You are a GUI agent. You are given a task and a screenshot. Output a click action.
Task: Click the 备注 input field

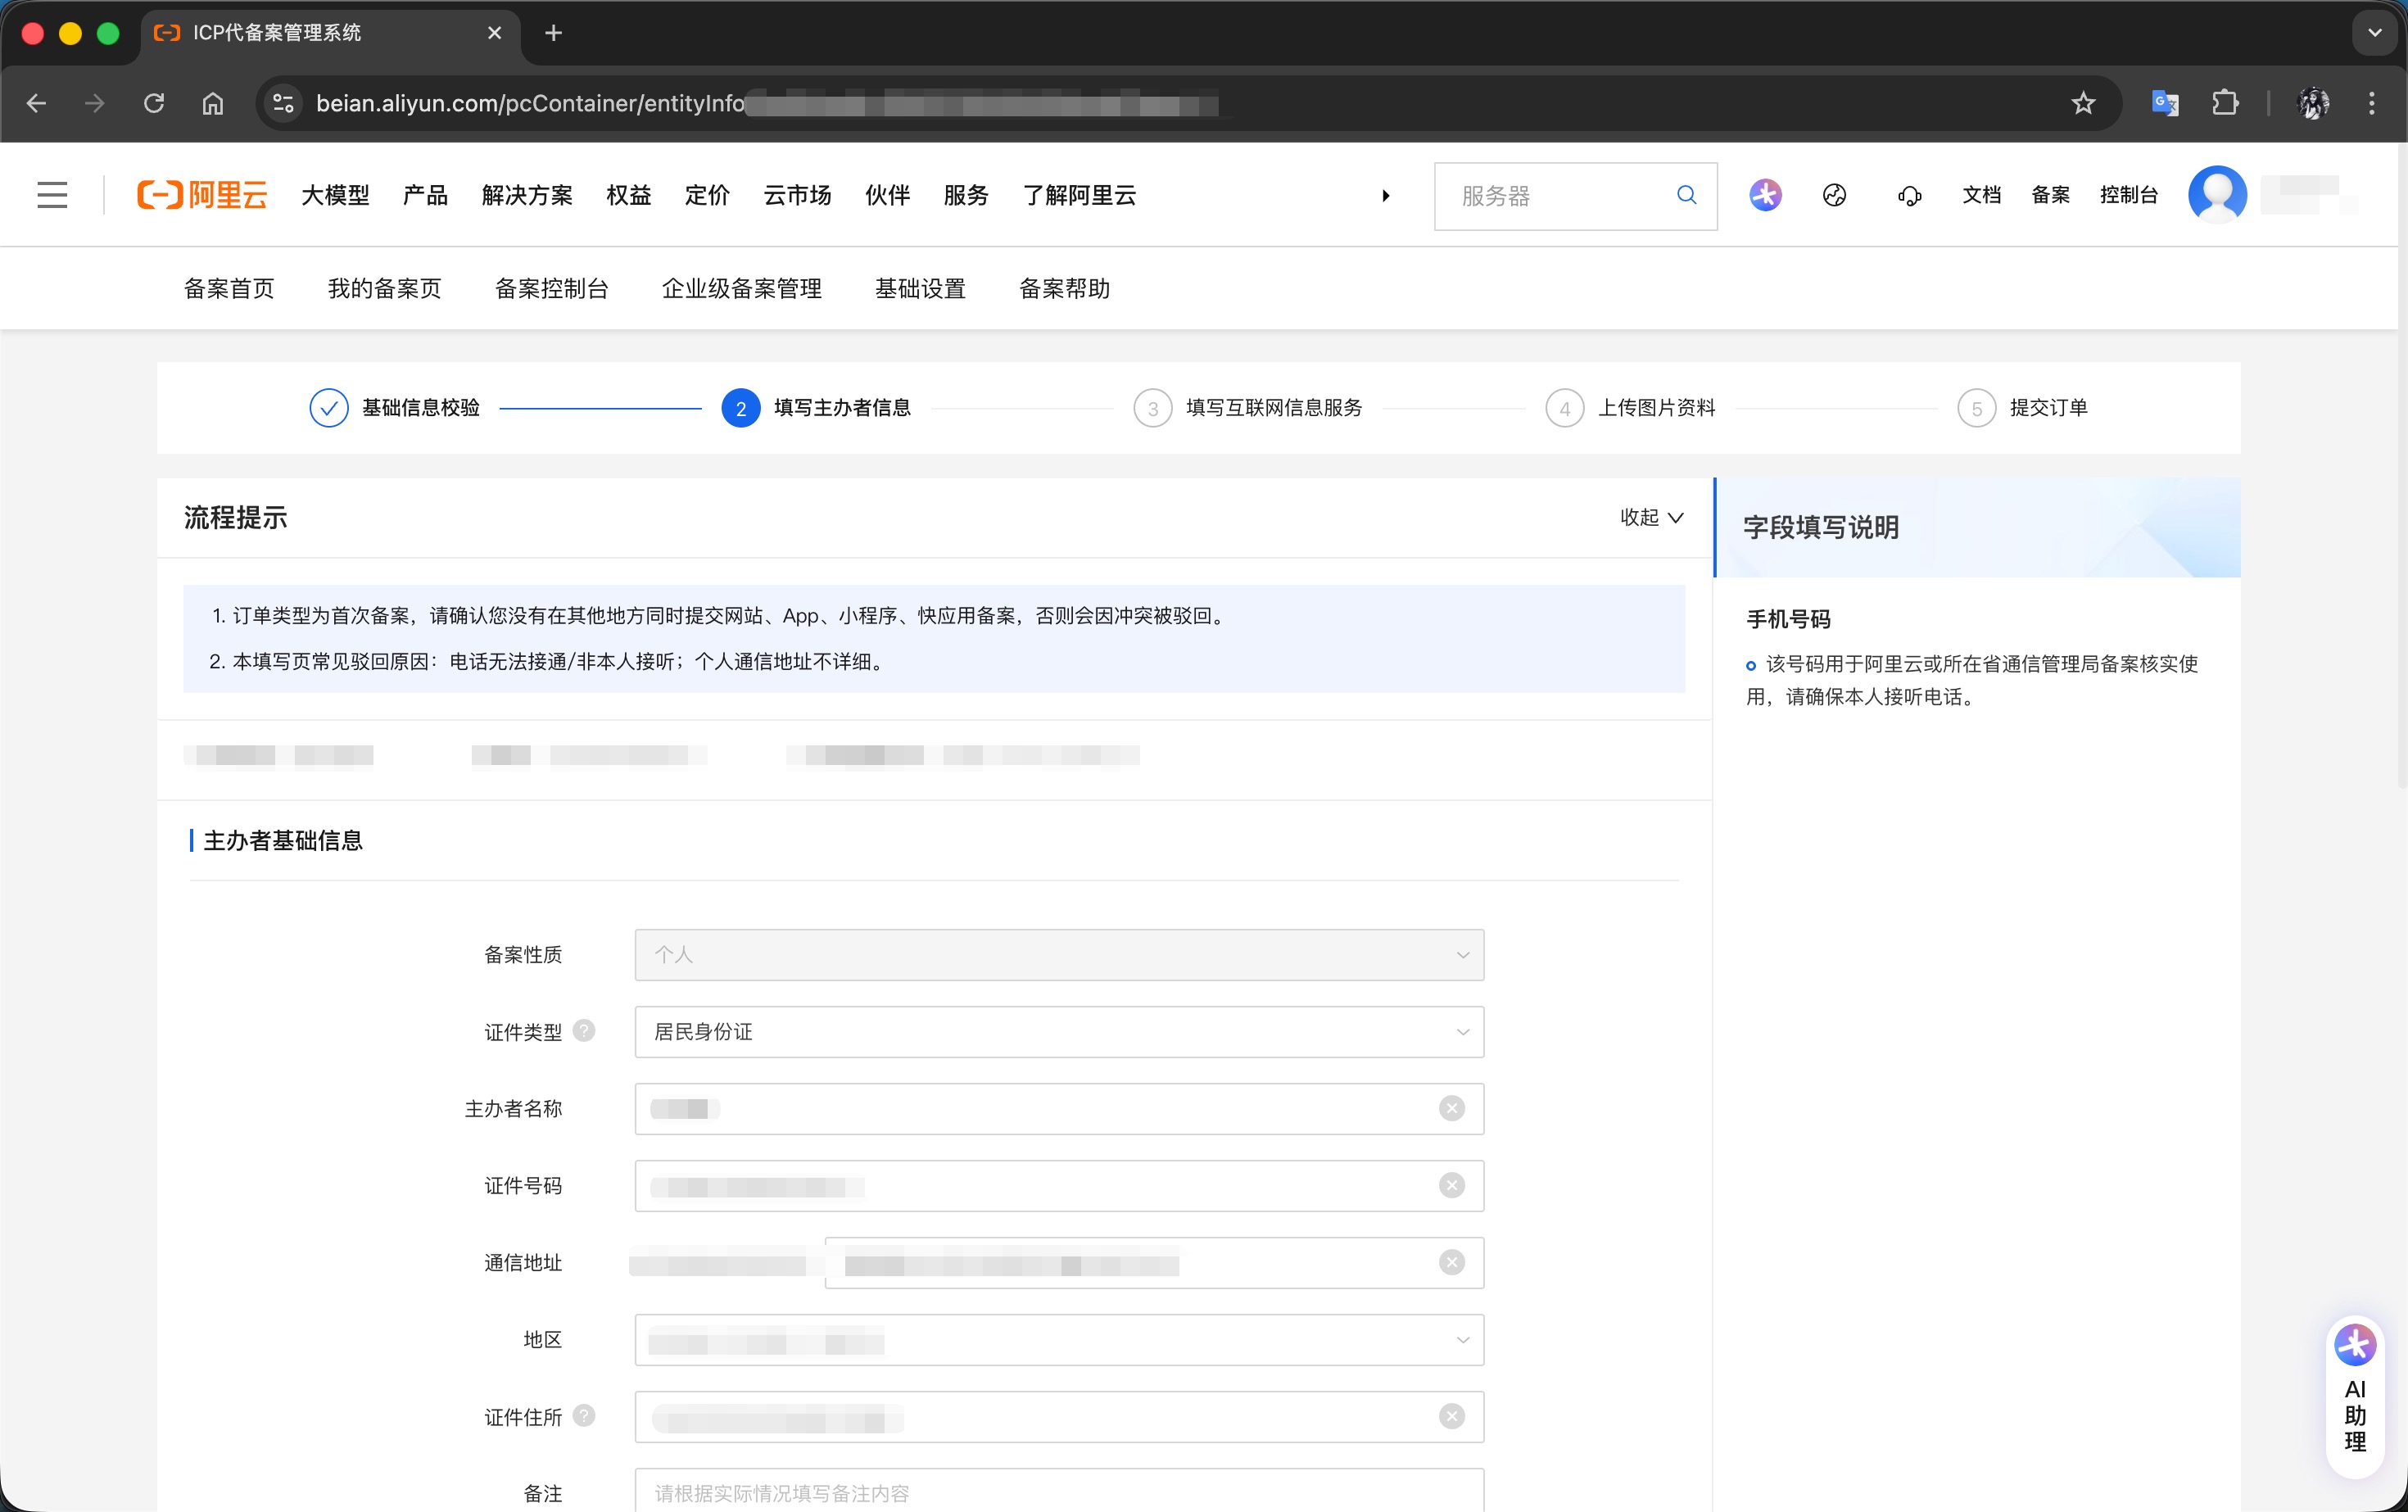pyautogui.click(x=1058, y=1492)
